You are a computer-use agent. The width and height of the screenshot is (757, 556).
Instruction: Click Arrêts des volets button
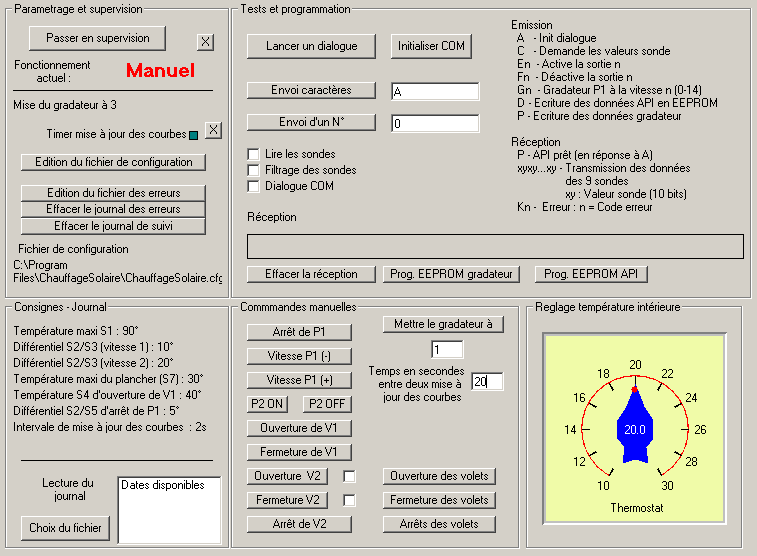[x=439, y=524]
